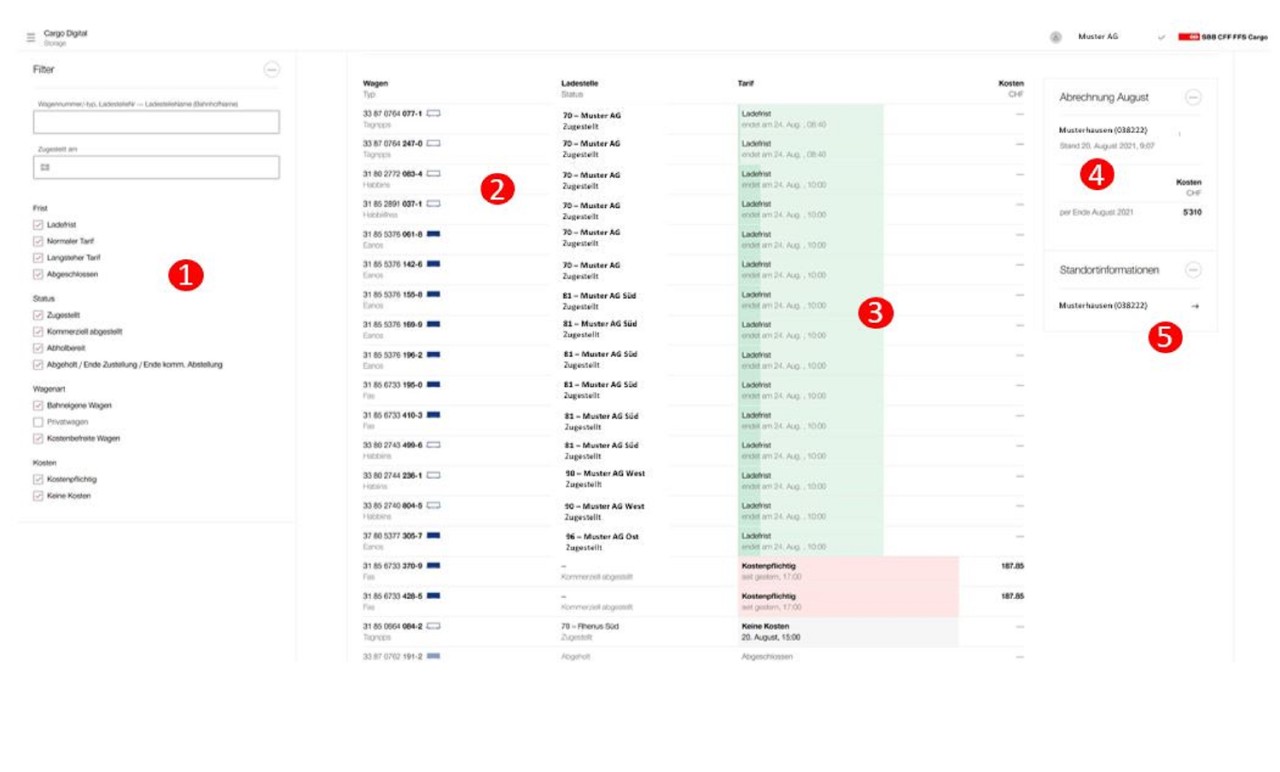Enable the Privatwagen checkbox

(x=38, y=422)
